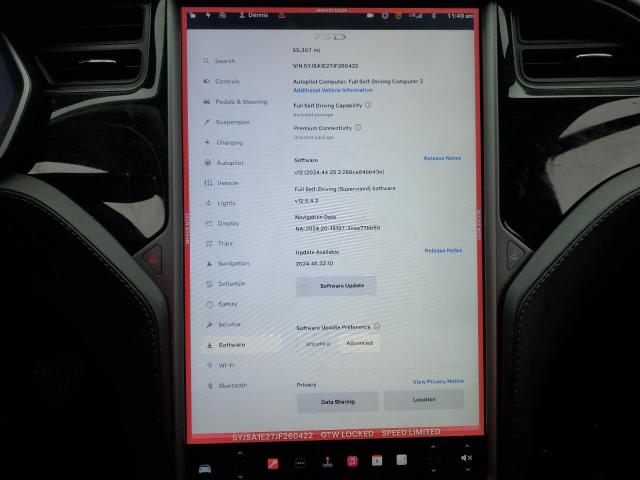Viewport: 640px width, 480px height.
Task: Select the Standard update preference
Action: tap(318, 344)
